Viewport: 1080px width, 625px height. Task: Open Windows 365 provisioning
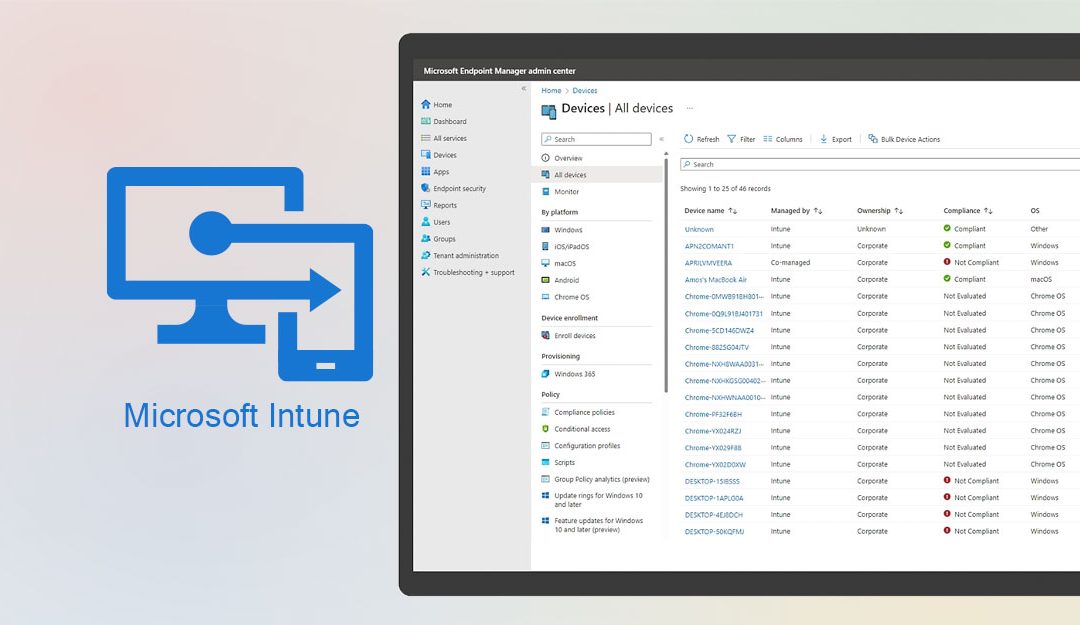[568, 374]
